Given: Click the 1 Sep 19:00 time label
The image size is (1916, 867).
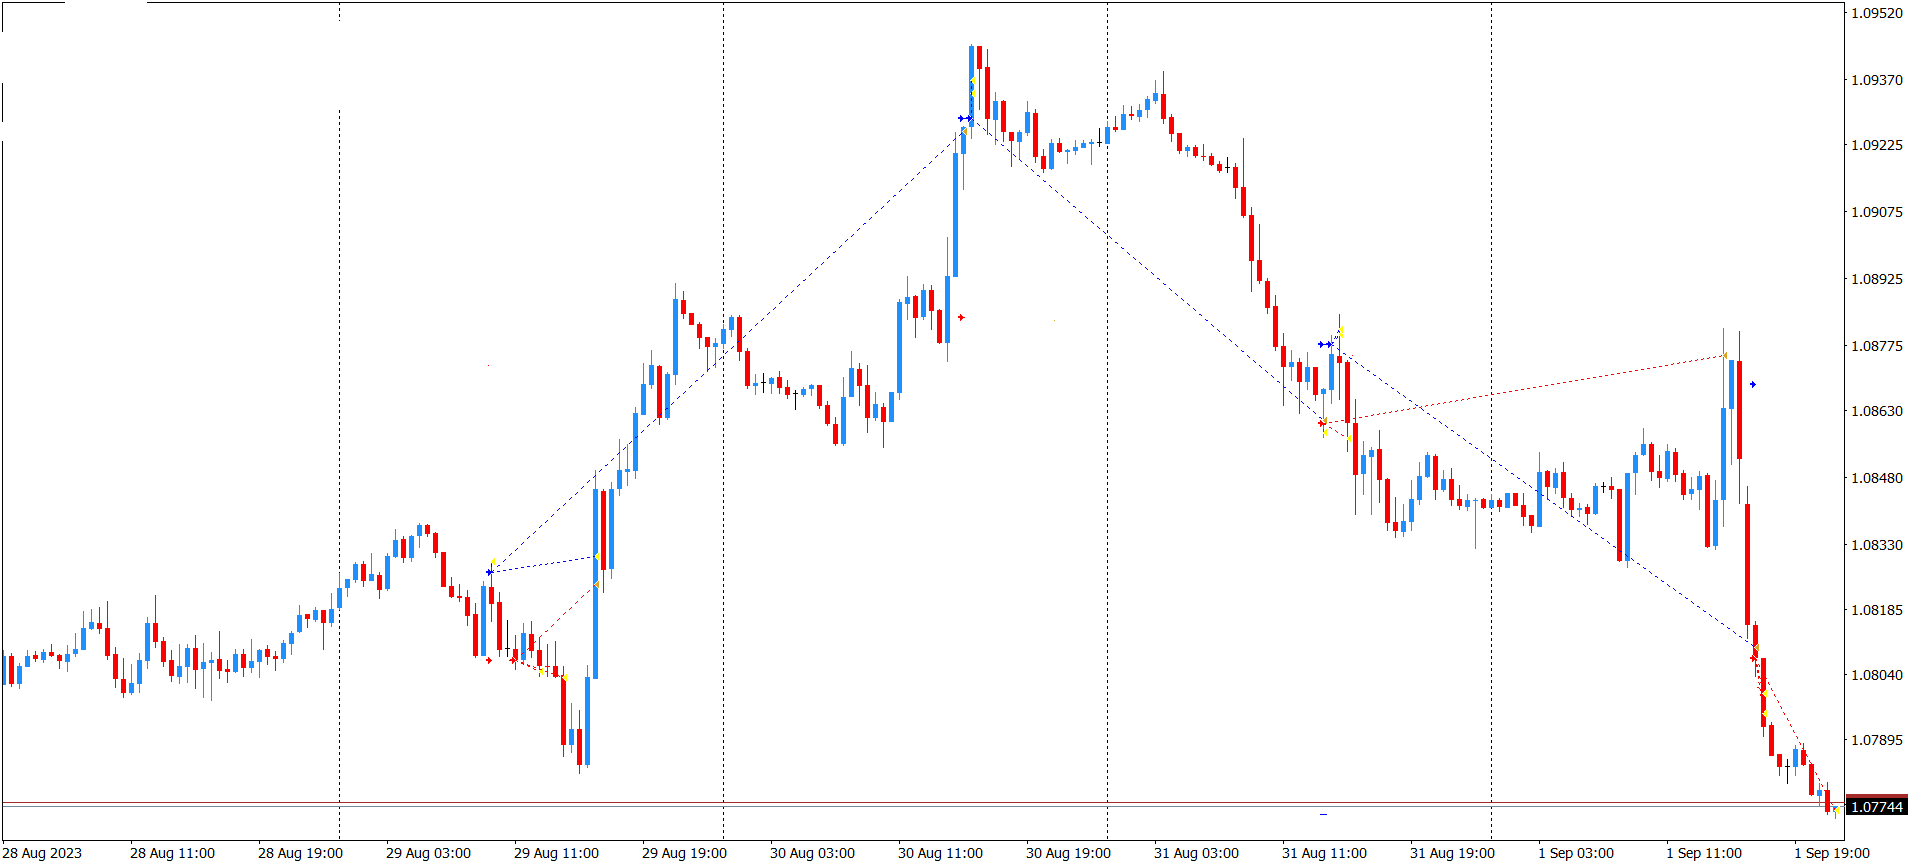Looking at the screenshot, I should click(x=1832, y=853).
